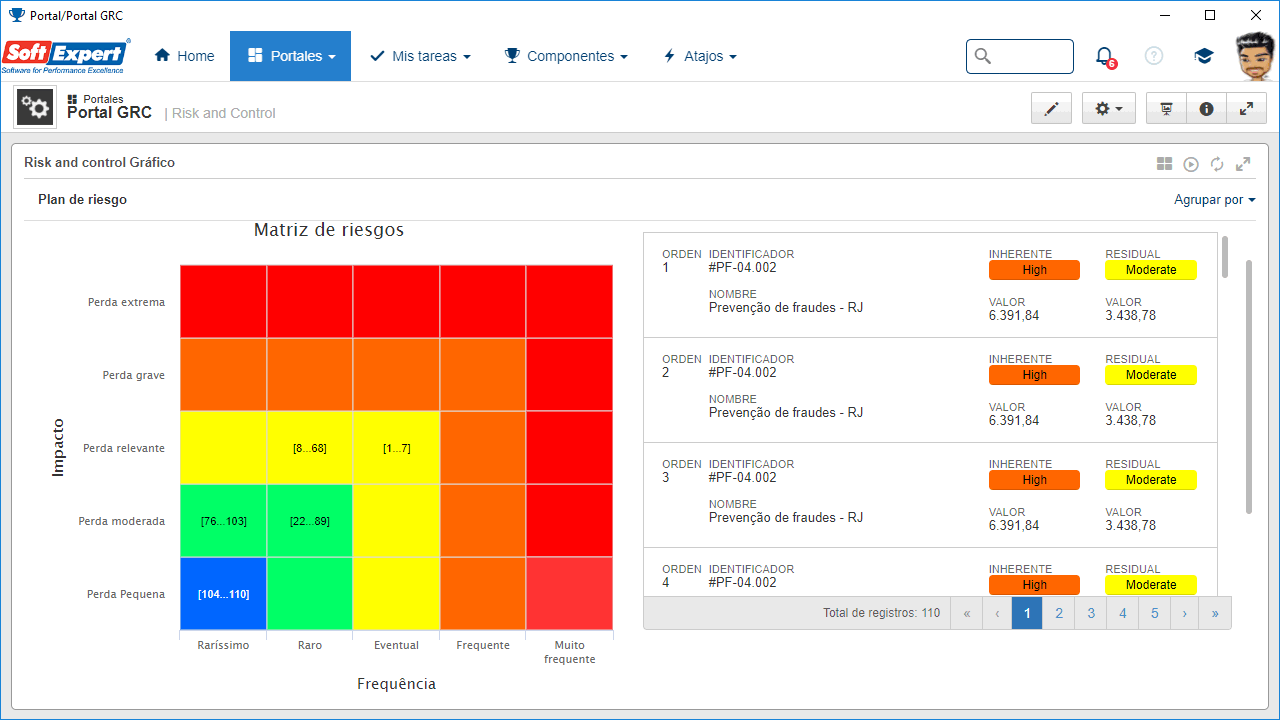The image size is (1280, 720).
Task: Click the user avatar picture
Action: point(1254,56)
